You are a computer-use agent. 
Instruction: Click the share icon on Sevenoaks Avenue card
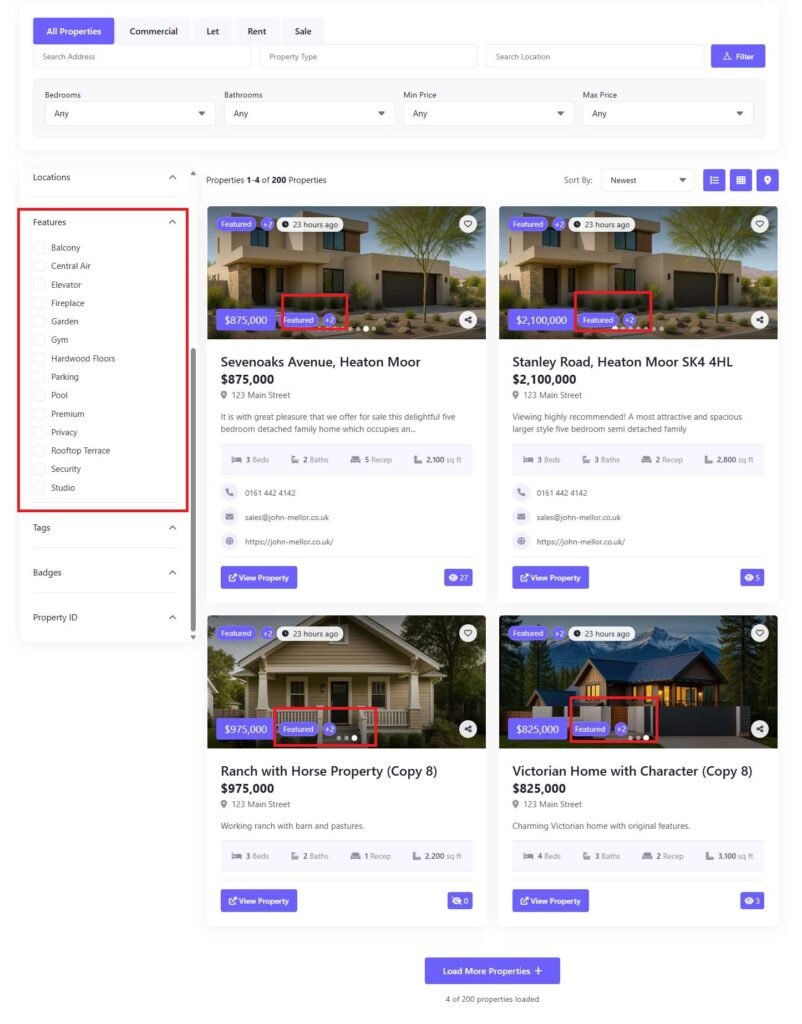click(x=468, y=320)
